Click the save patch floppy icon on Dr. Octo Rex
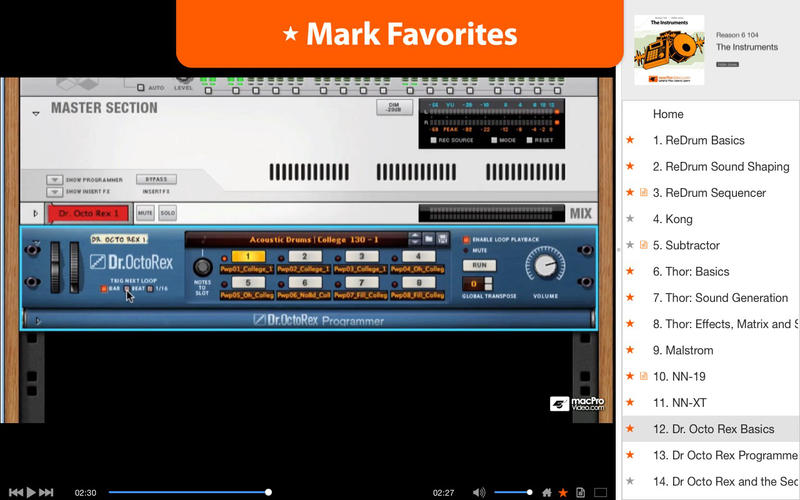 pos(442,239)
